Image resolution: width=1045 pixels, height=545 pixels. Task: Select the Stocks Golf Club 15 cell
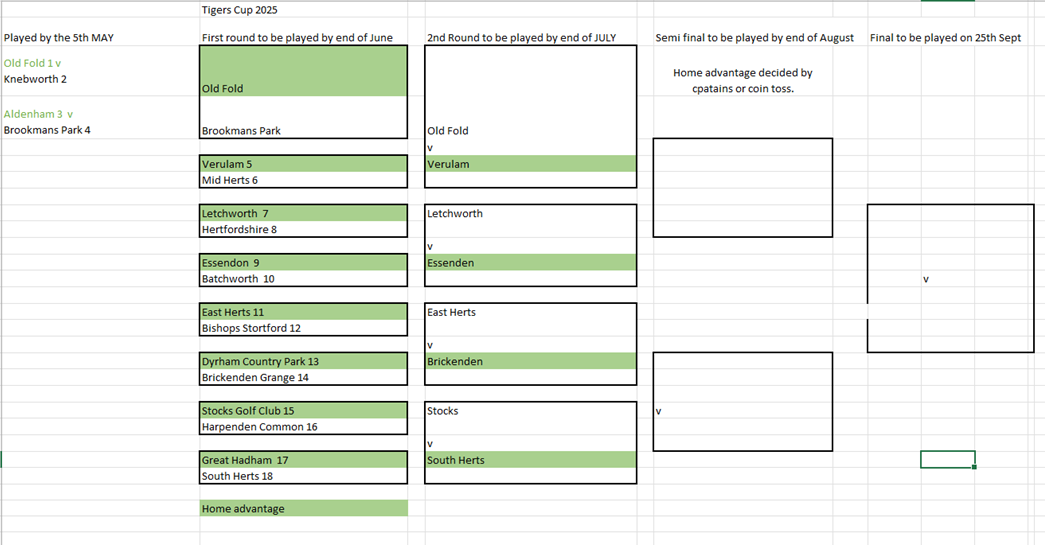pos(303,410)
